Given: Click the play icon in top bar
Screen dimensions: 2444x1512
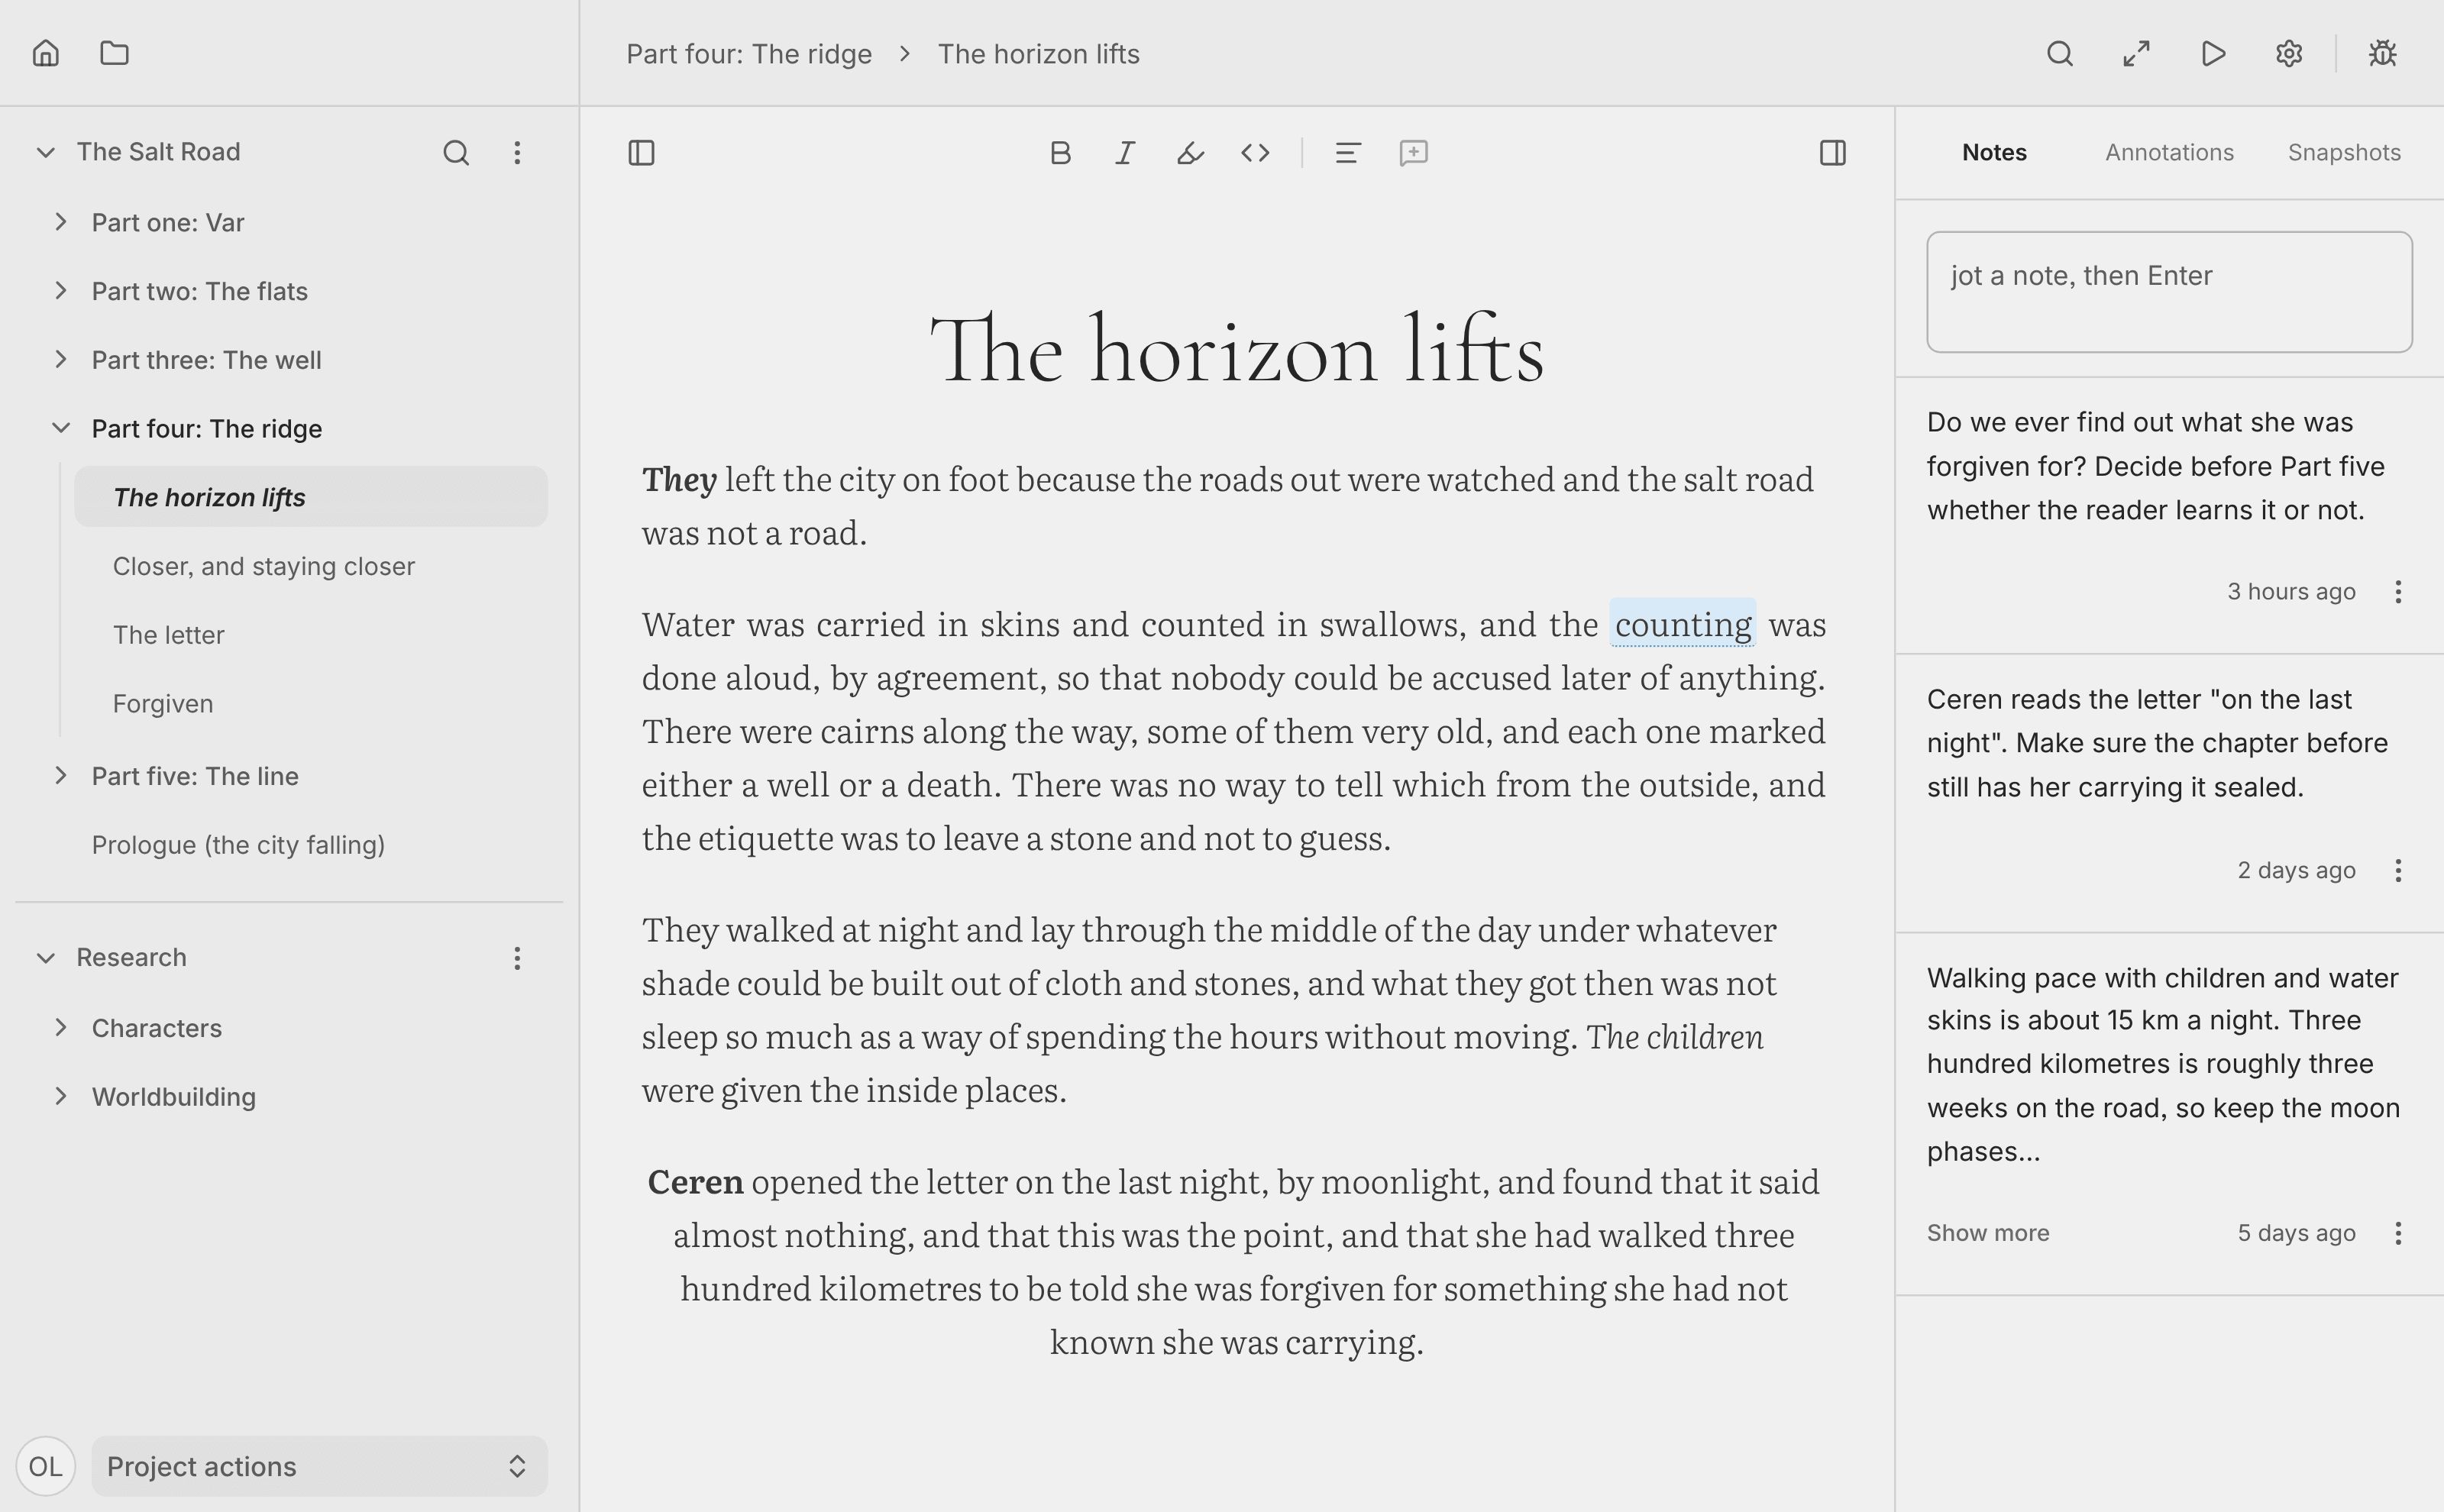Looking at the screenshot, I should pos(2213,53).
